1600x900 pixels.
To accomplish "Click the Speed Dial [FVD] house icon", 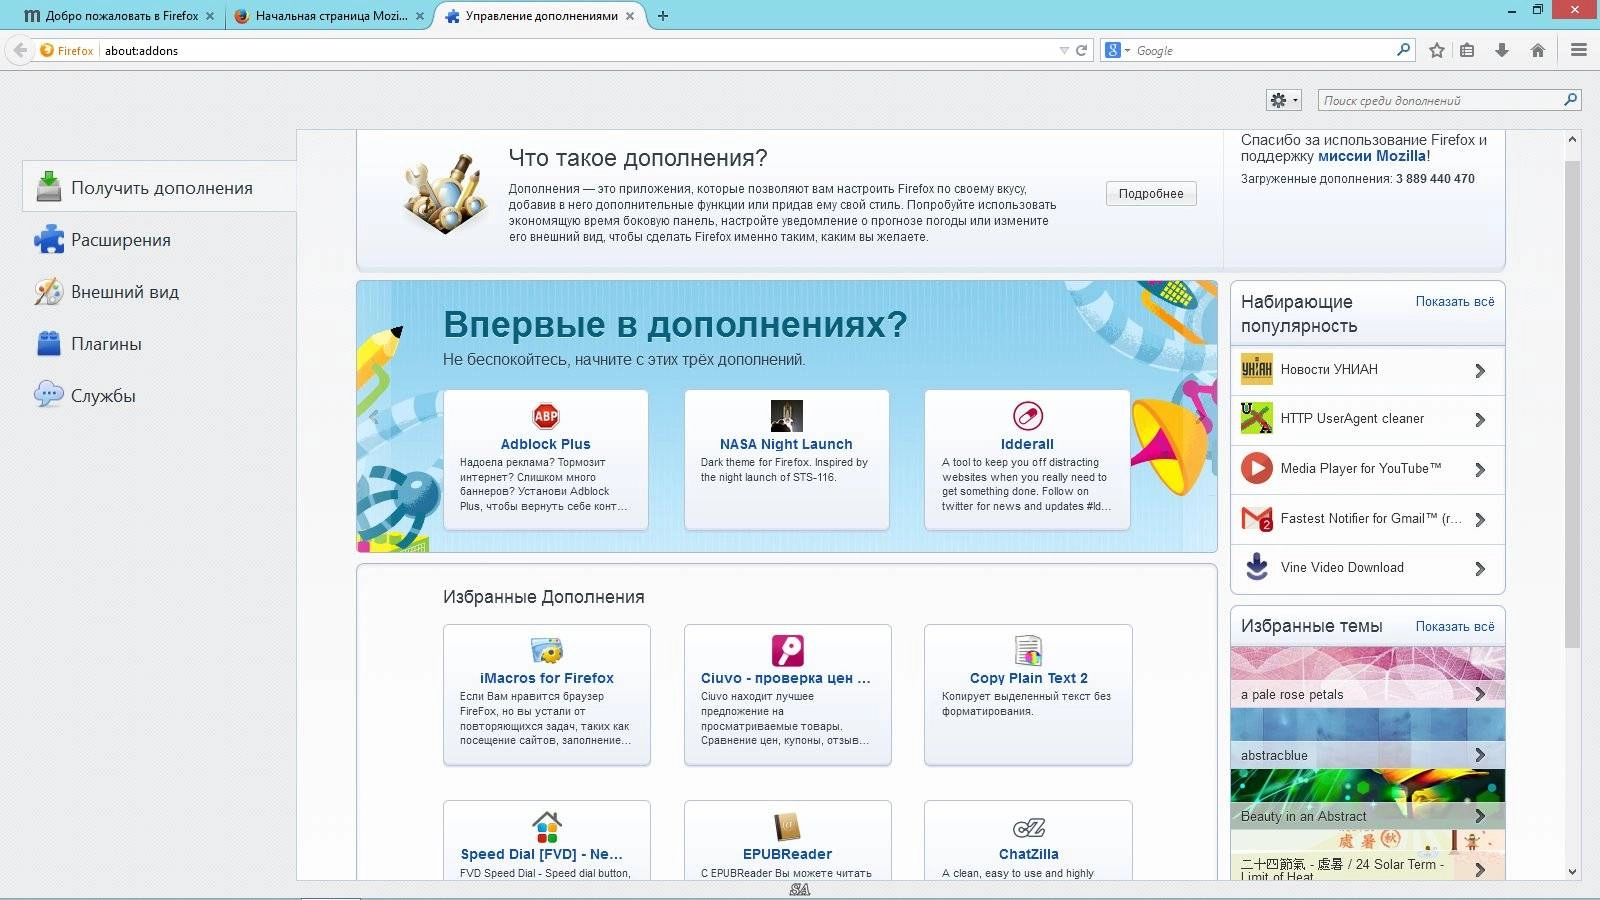I will pos(547,827).
